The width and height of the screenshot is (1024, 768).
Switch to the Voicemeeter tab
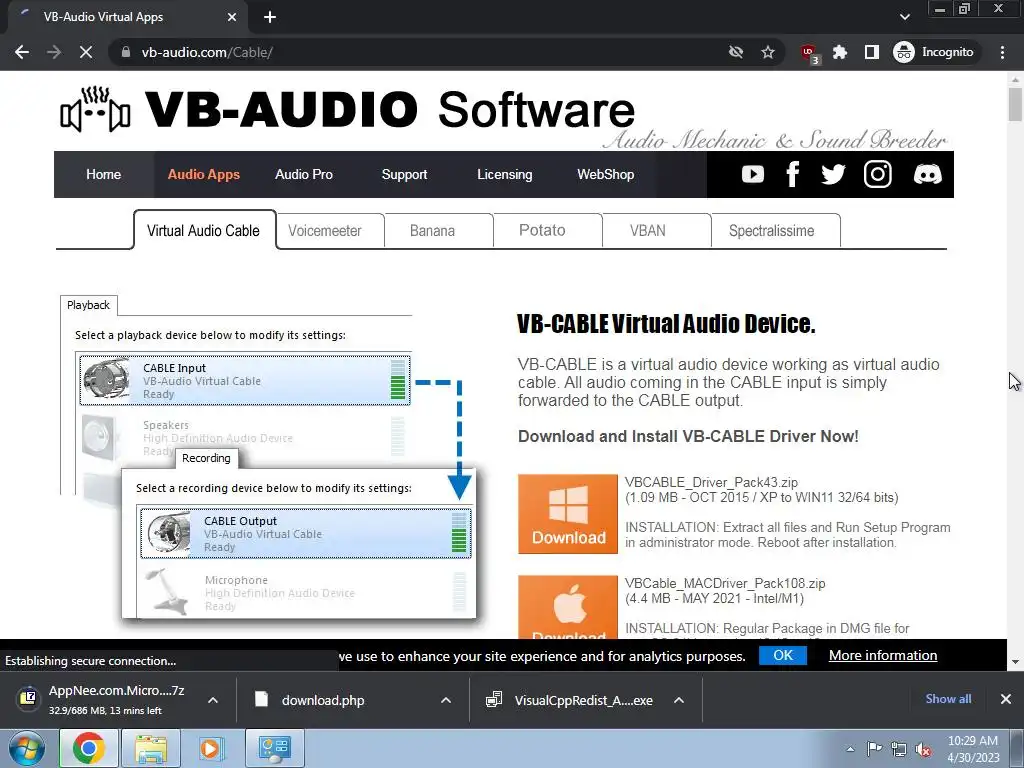(x=330, y=231)
